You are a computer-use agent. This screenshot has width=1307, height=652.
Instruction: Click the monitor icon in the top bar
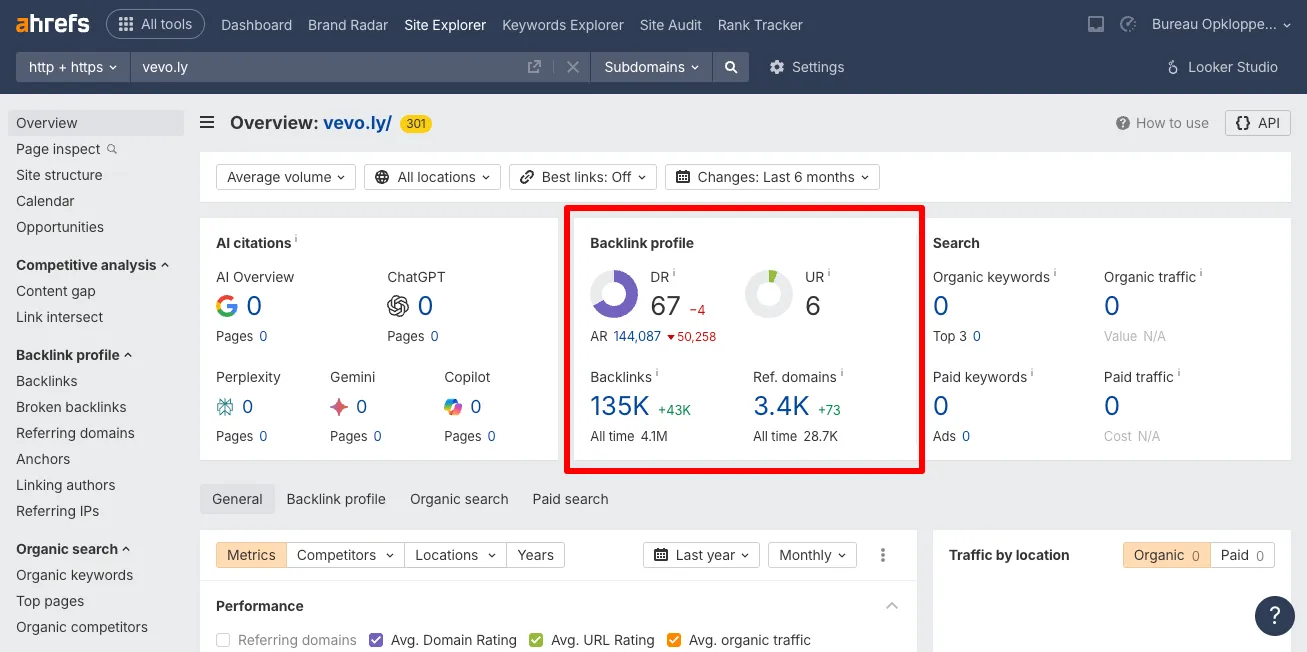point(1096,24)
